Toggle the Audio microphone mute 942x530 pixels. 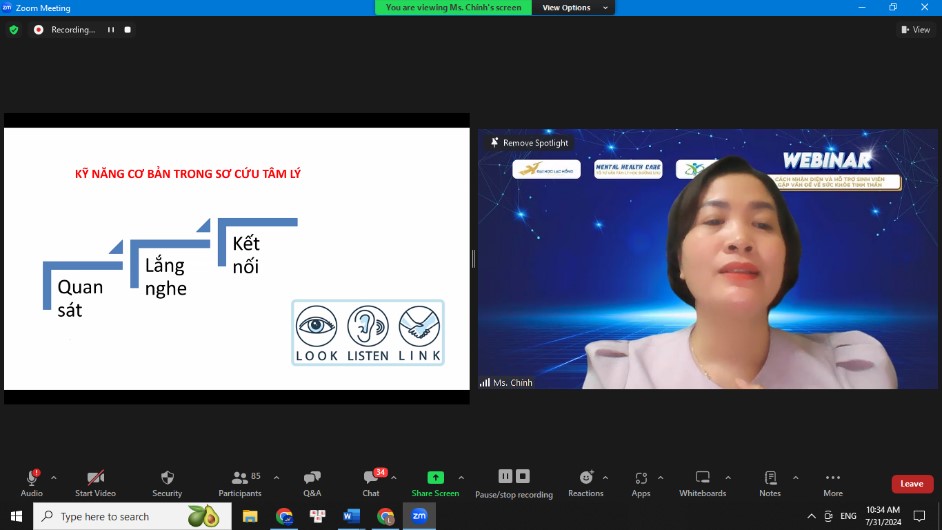click(32, 478)
